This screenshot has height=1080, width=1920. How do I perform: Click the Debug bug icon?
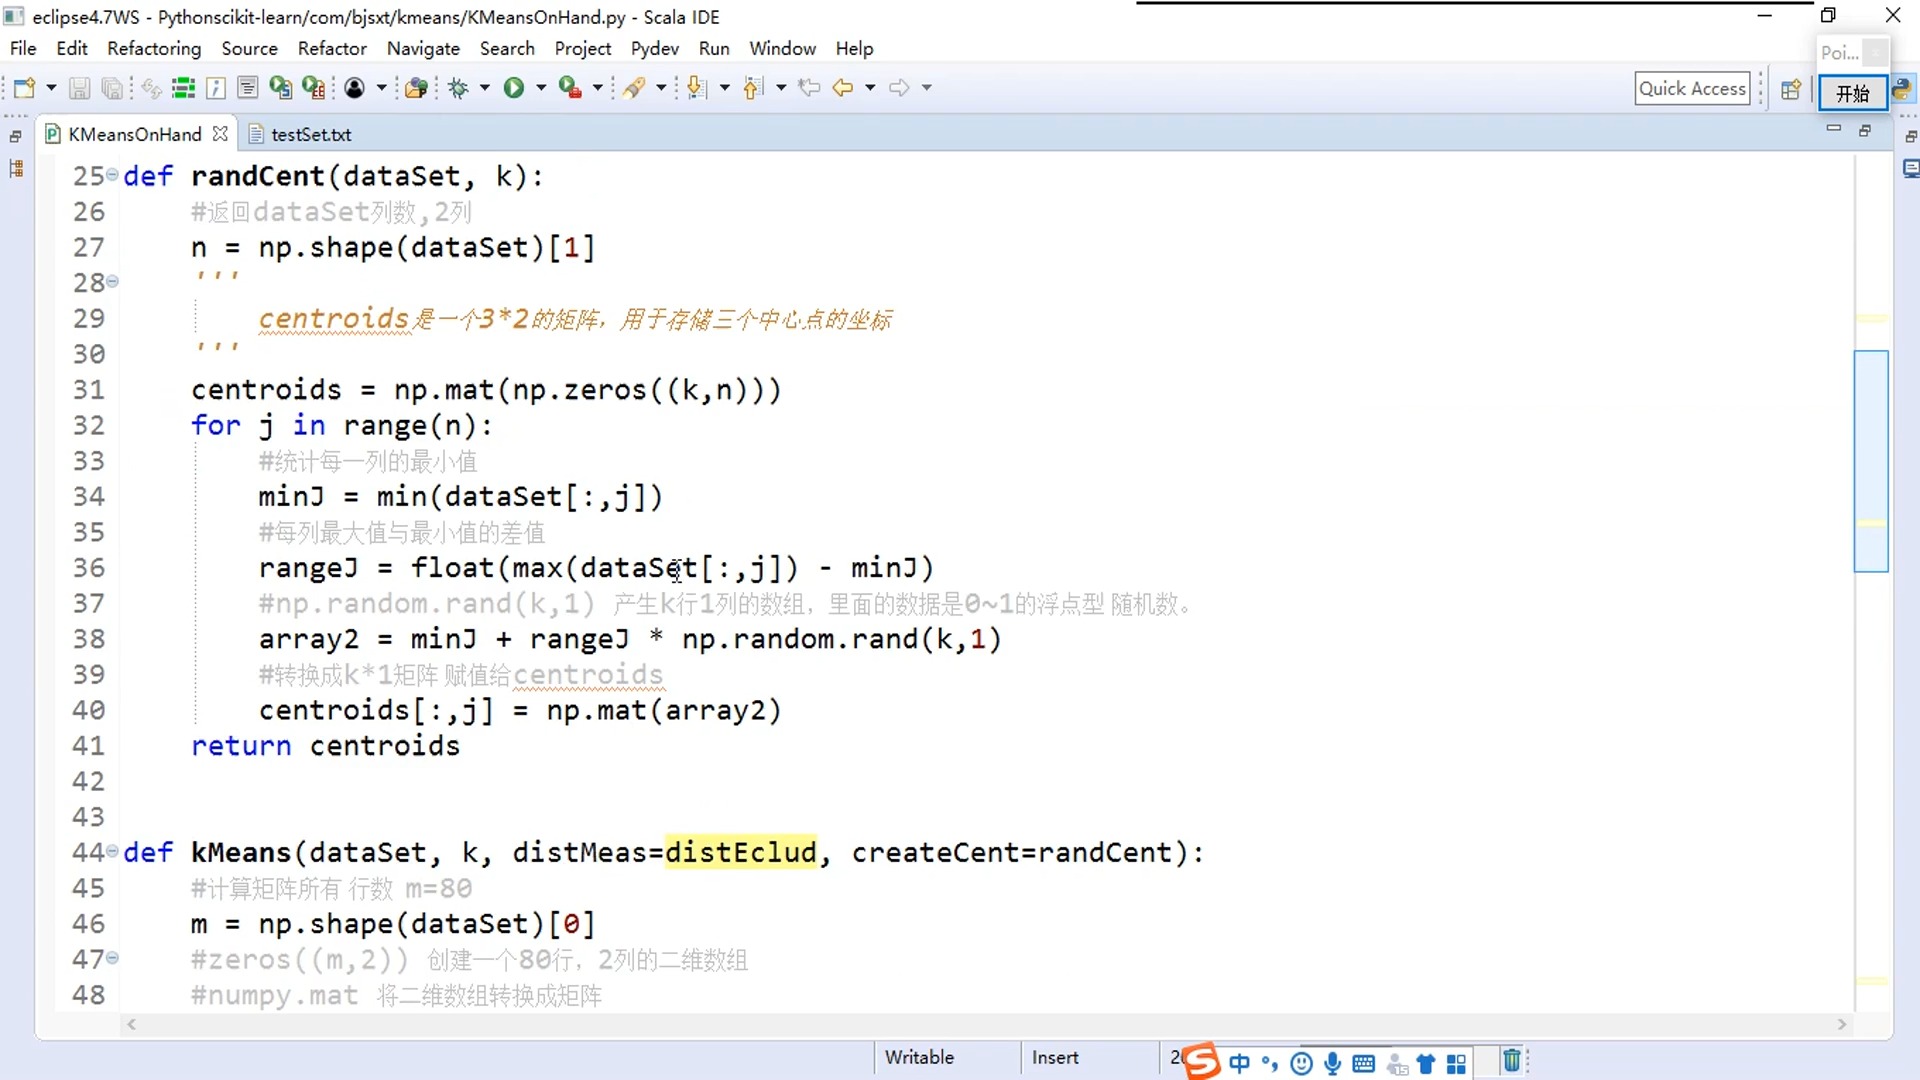point(459,88)
